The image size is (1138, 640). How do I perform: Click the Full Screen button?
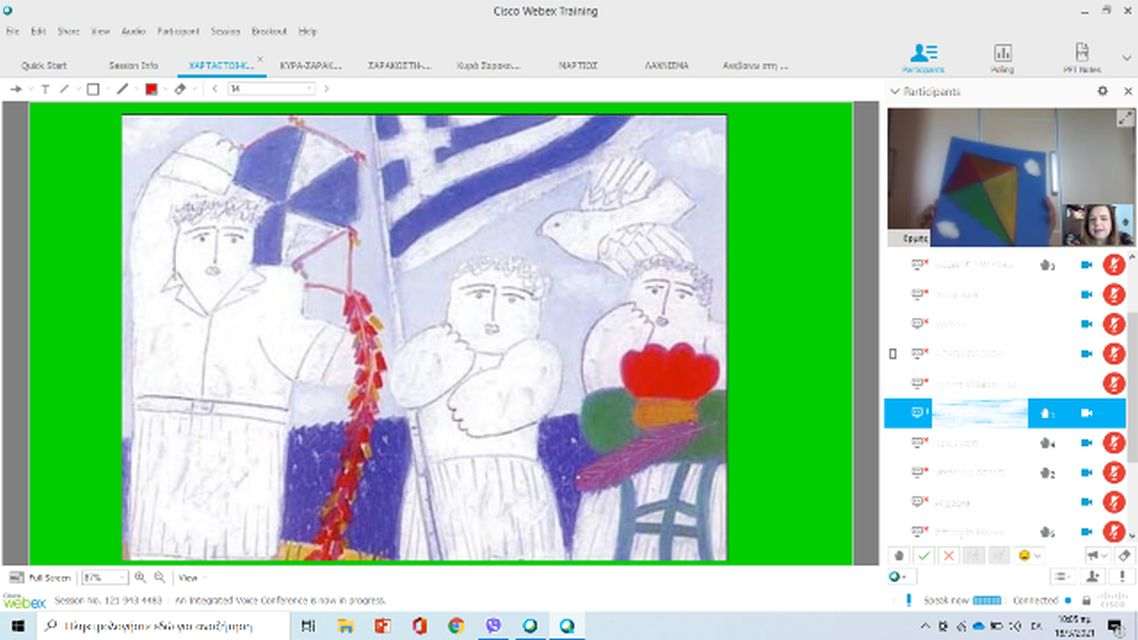[41, 578]
